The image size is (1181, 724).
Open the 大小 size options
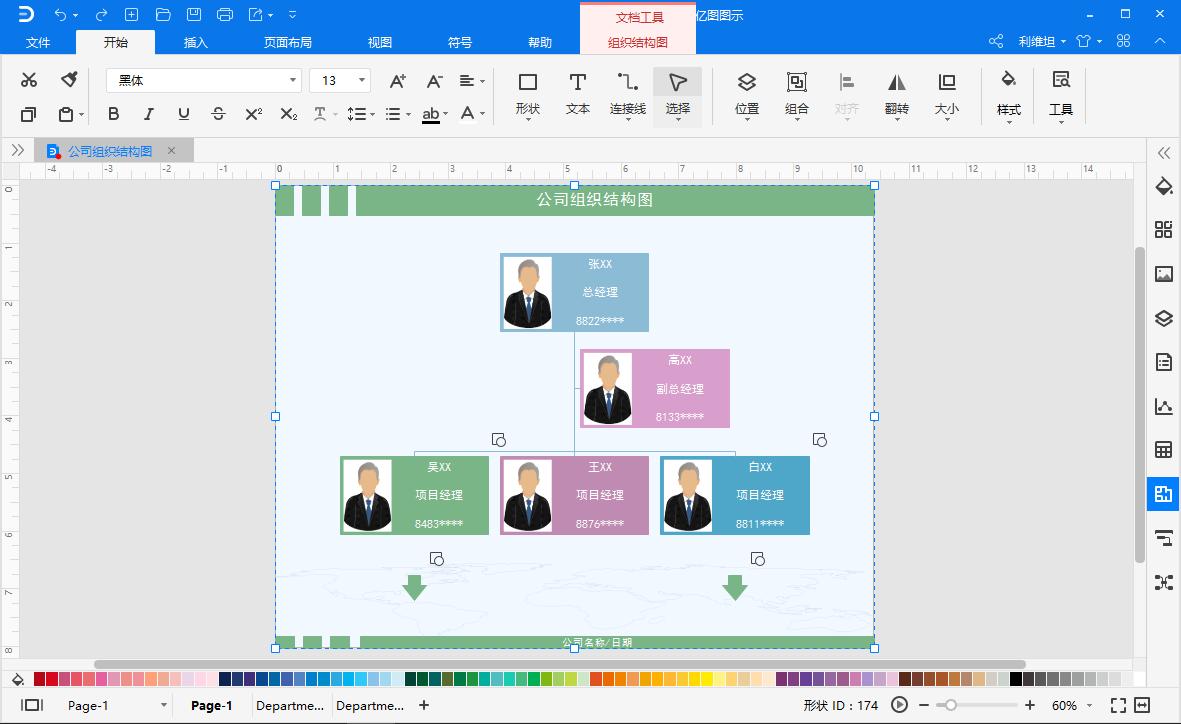tap(947, 96)
